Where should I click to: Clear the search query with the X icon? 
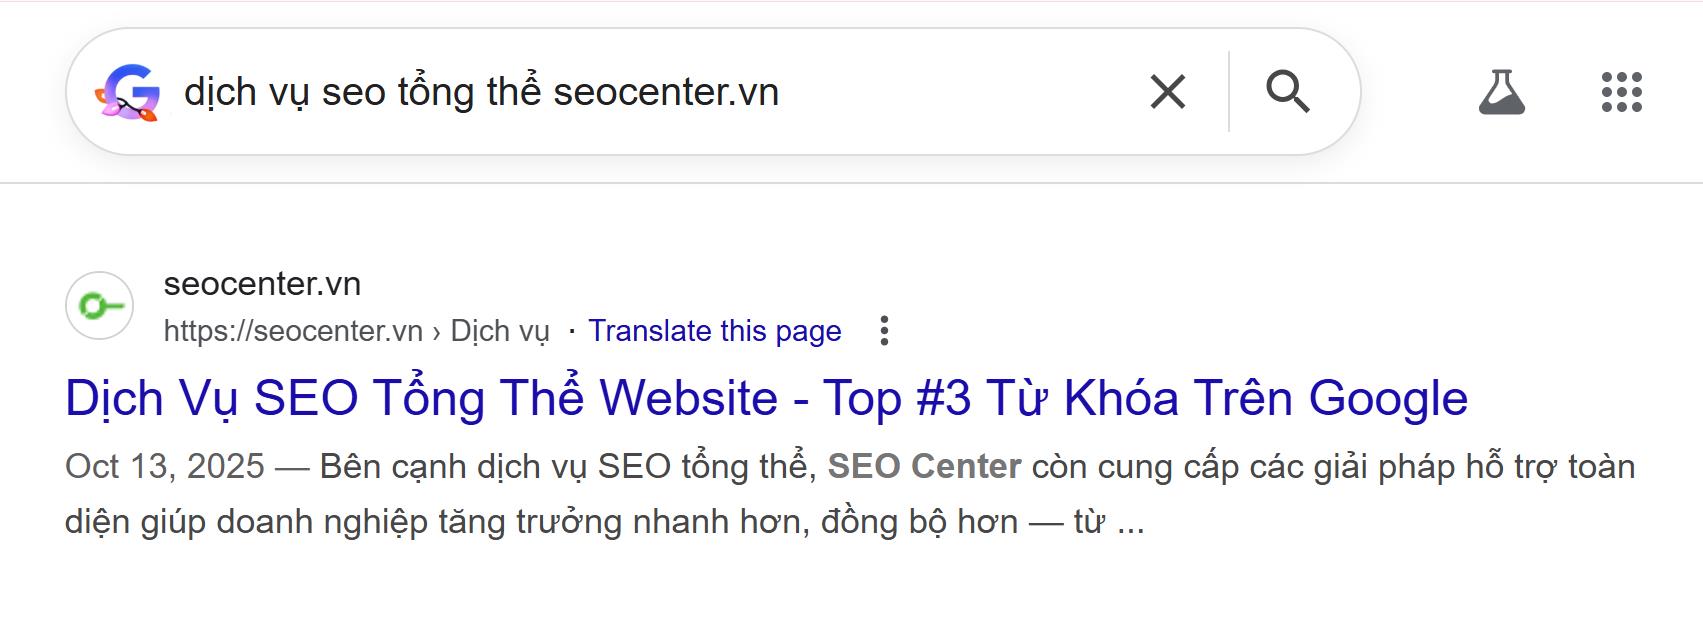1168,91
